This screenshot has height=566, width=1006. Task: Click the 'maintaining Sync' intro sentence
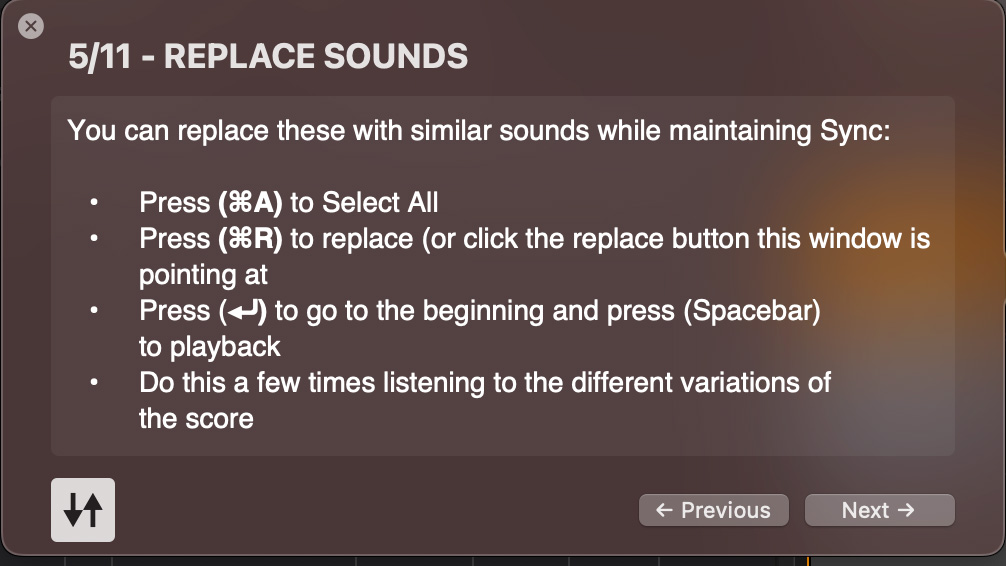(x=479, y=131)
